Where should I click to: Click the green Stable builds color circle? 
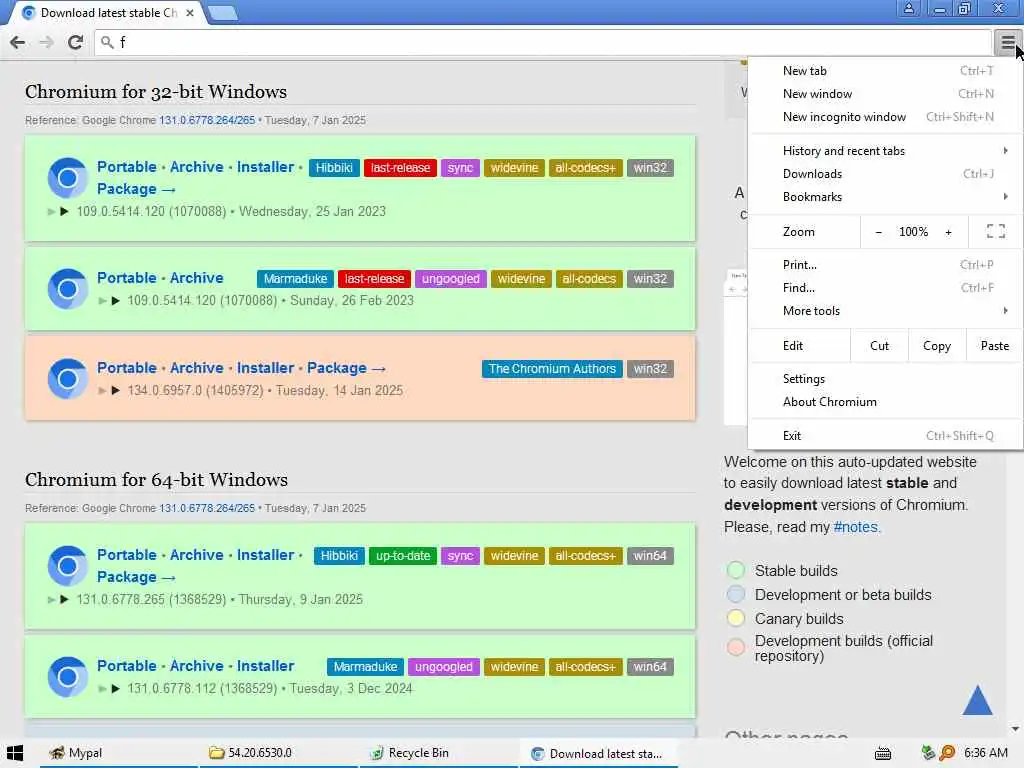click(735, 570)
